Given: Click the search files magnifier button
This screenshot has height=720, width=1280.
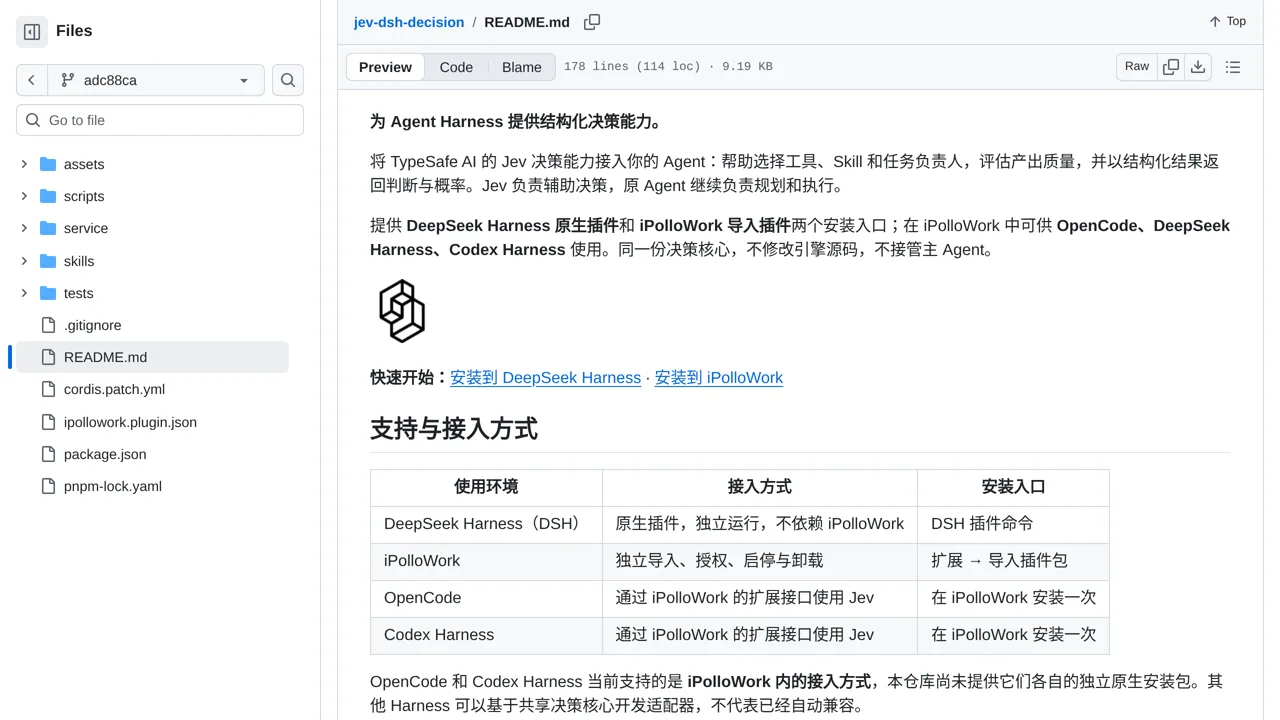Looking at the screenshot, I should click(288, 80).
